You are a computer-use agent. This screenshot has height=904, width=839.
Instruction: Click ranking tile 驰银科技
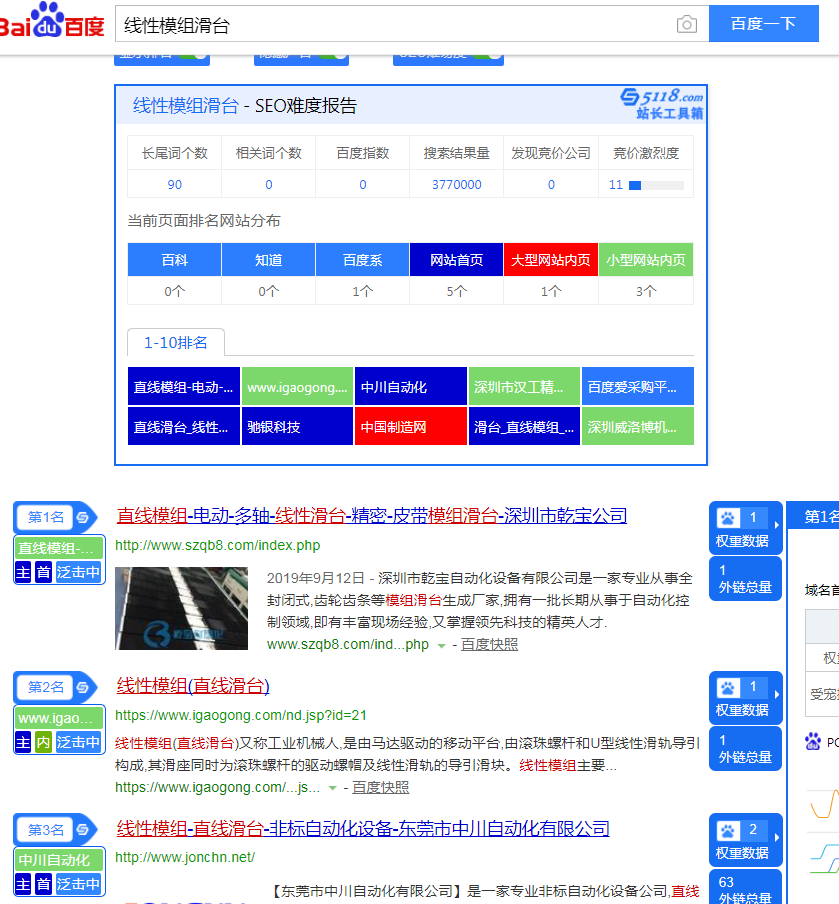click(x=297, y=427)
